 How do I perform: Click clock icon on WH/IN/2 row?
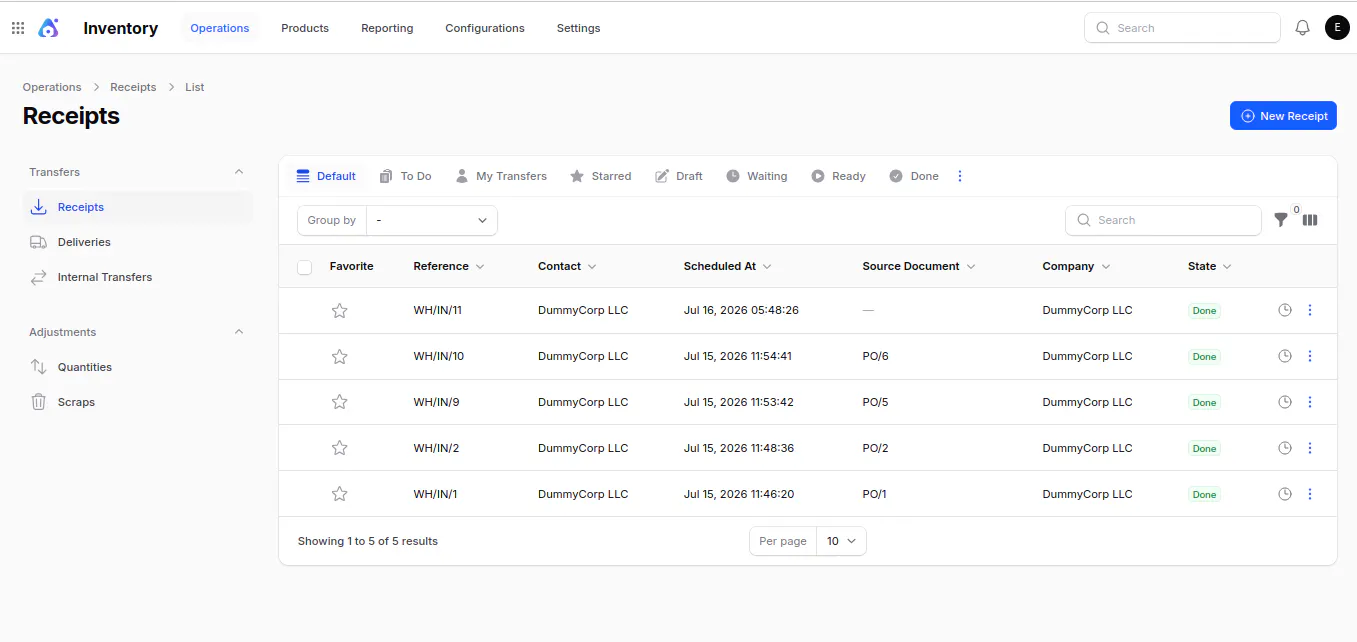pyautogui.click(x=1285, y=448)
